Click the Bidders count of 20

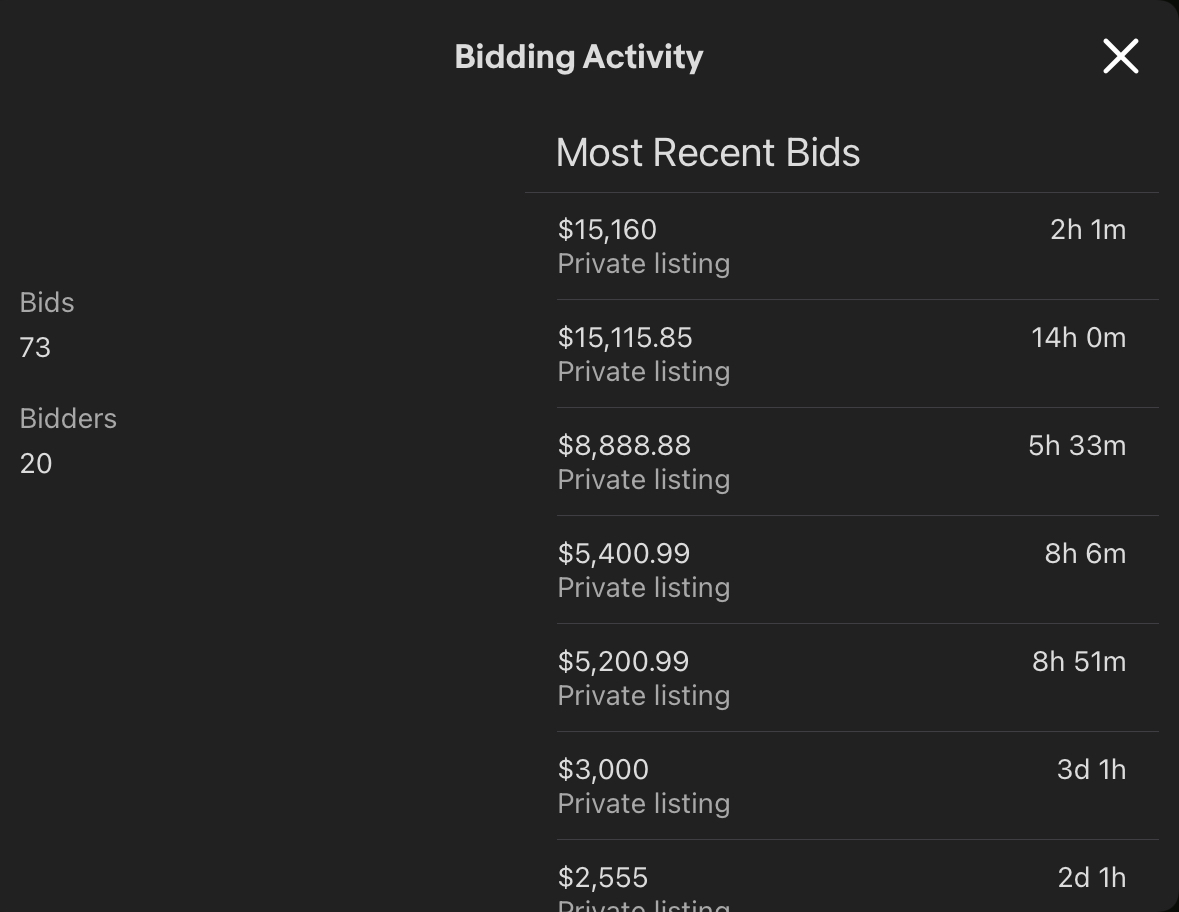[x=36, y=464]
